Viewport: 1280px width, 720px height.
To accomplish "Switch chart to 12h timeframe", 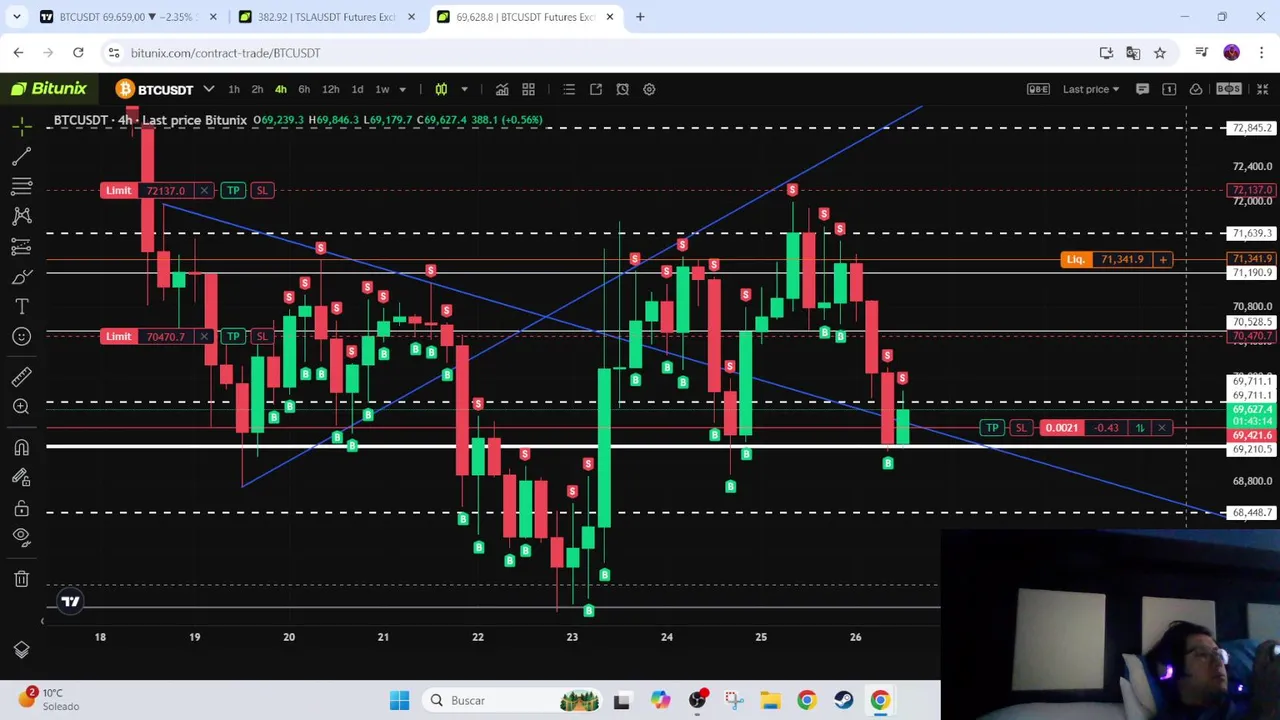I will 330,89.
